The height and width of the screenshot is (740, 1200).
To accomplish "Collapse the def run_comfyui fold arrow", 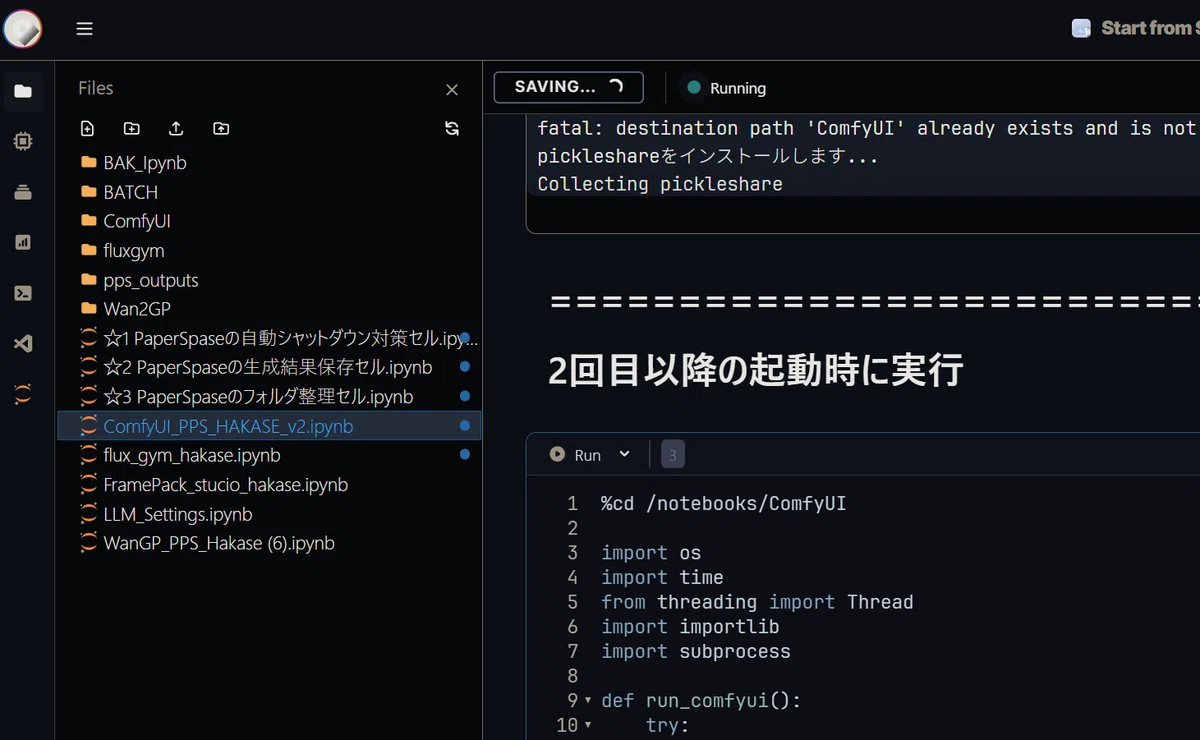I will coord(588,701).
